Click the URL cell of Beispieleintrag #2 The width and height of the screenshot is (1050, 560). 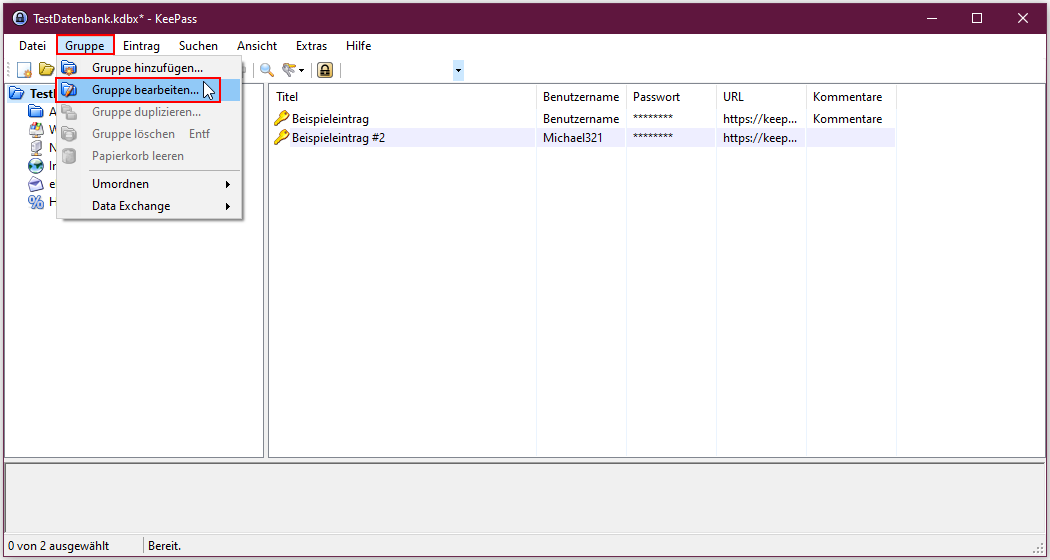pos(760,137)
